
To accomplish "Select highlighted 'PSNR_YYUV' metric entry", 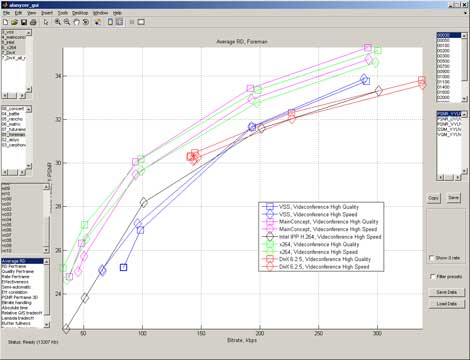I will coord(449,114).
